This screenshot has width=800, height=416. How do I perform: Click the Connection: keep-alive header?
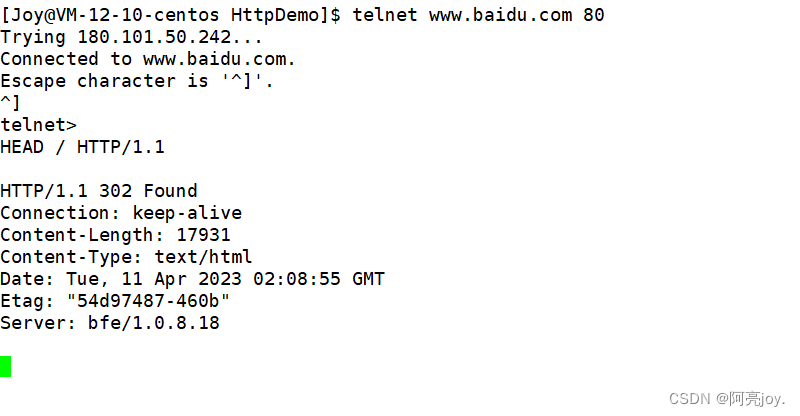[x=121, y=213]
